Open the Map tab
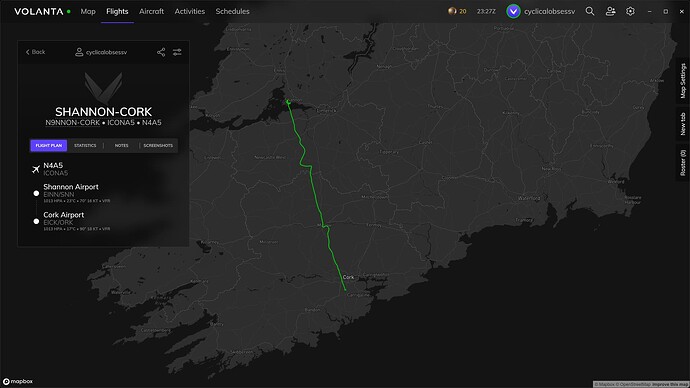 pos(88,11)
